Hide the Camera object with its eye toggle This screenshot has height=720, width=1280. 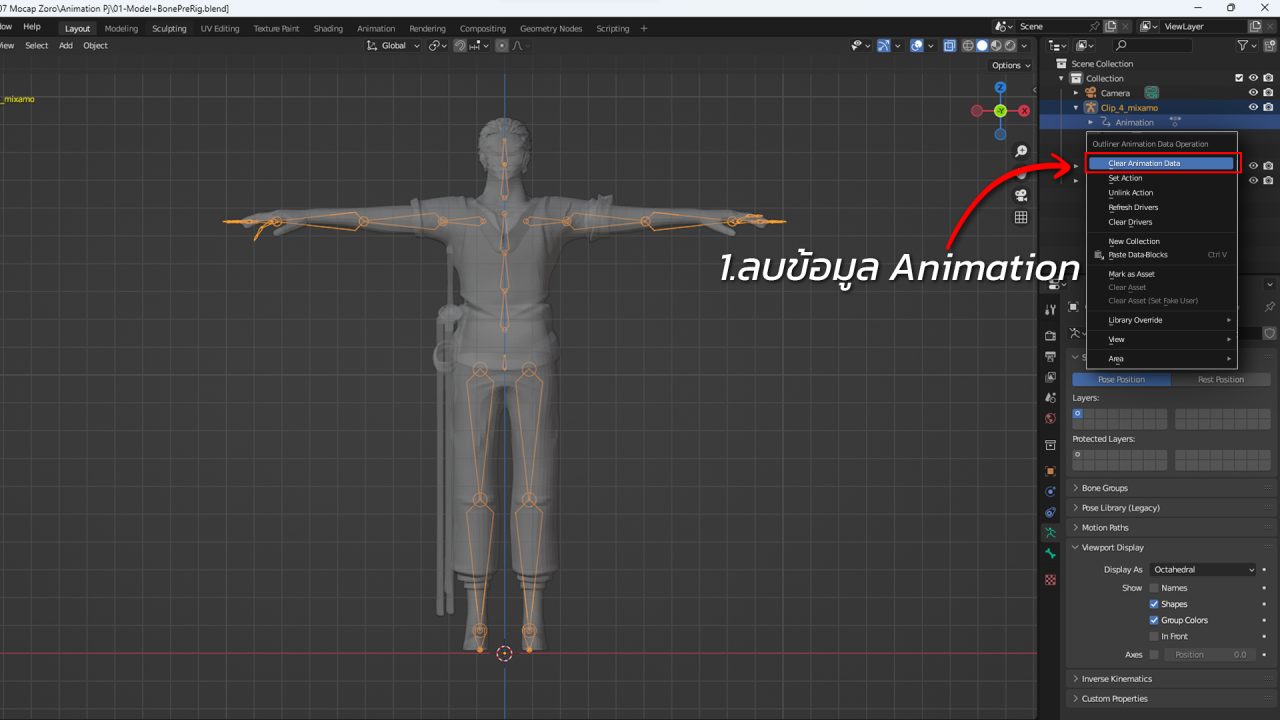[1253, 92]
